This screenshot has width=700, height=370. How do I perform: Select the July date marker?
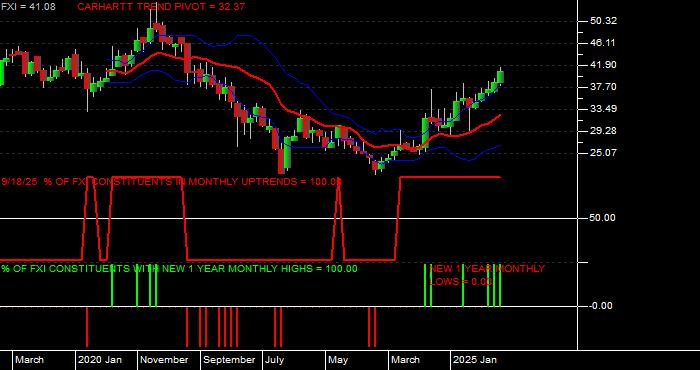(275, 360)
